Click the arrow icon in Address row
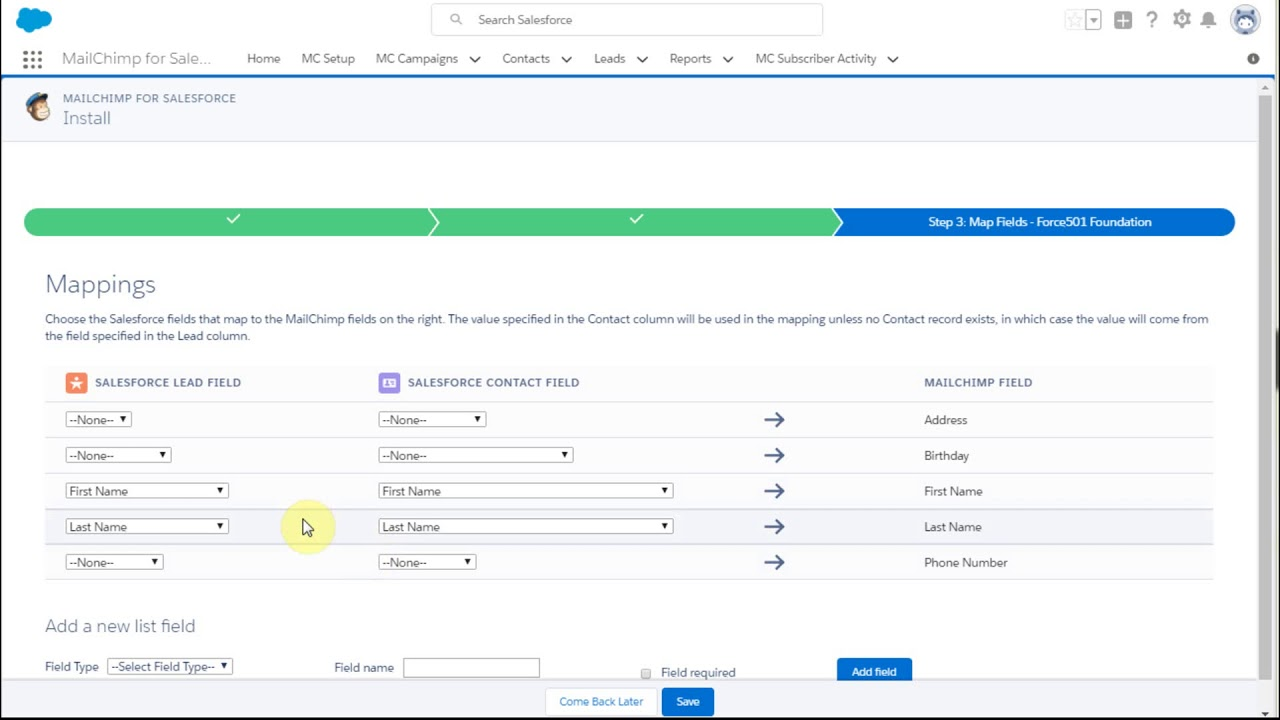 [x=774, y=420]
